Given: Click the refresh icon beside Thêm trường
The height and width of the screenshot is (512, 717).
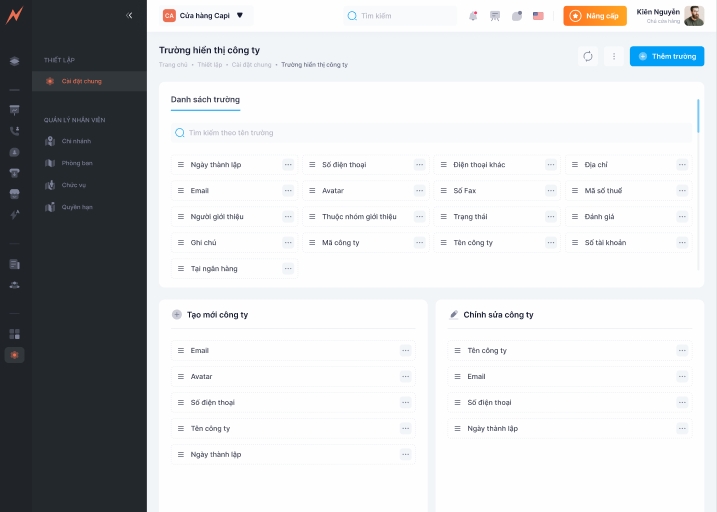Looking at the screenshot, I should [587, 56].
